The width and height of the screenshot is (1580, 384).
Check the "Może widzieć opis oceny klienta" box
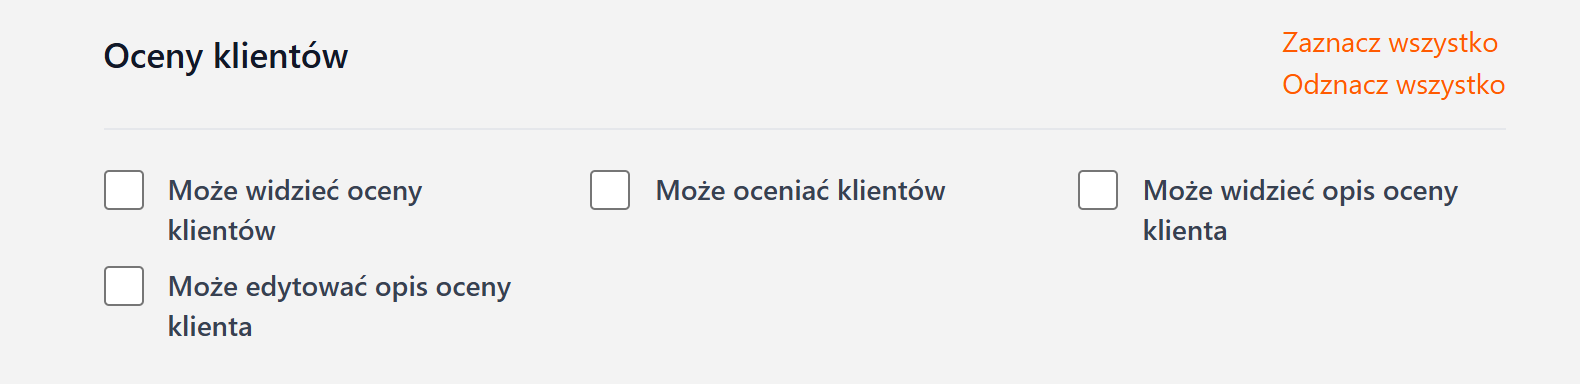1098,190
